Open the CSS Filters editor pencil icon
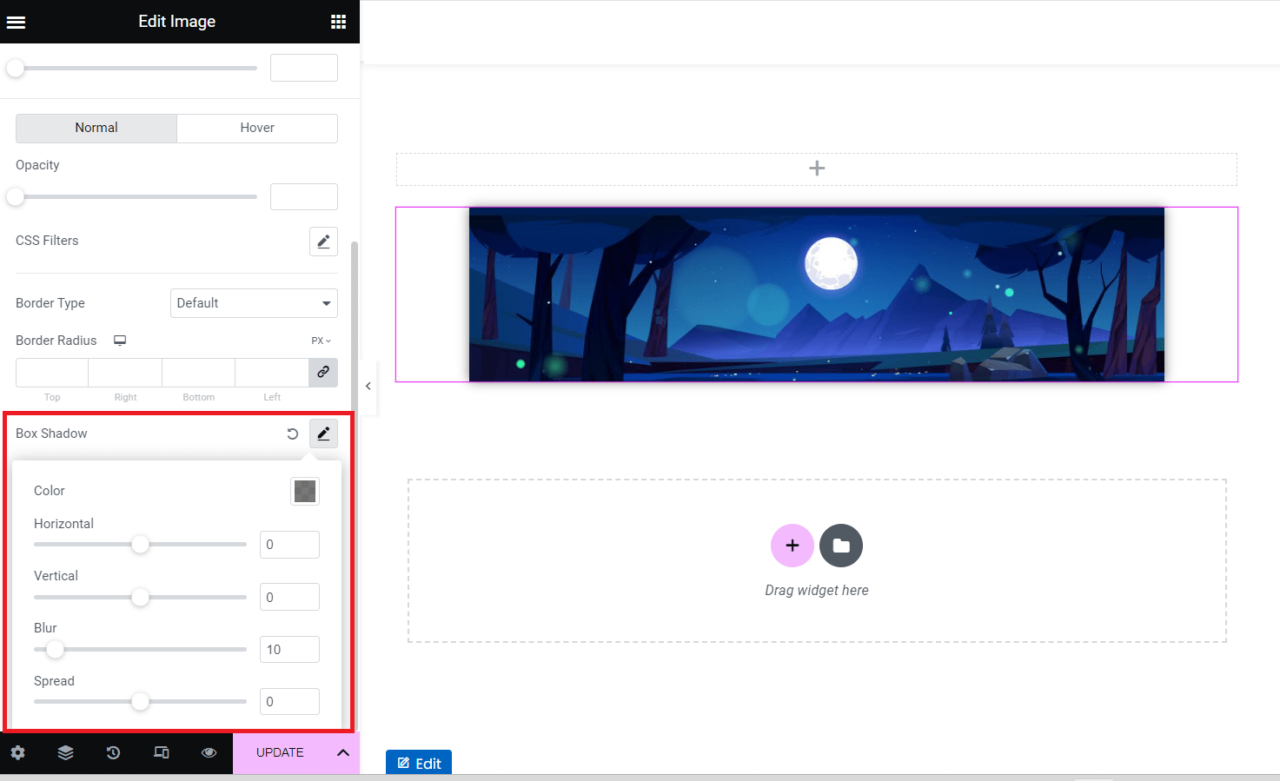 [322, 241]
